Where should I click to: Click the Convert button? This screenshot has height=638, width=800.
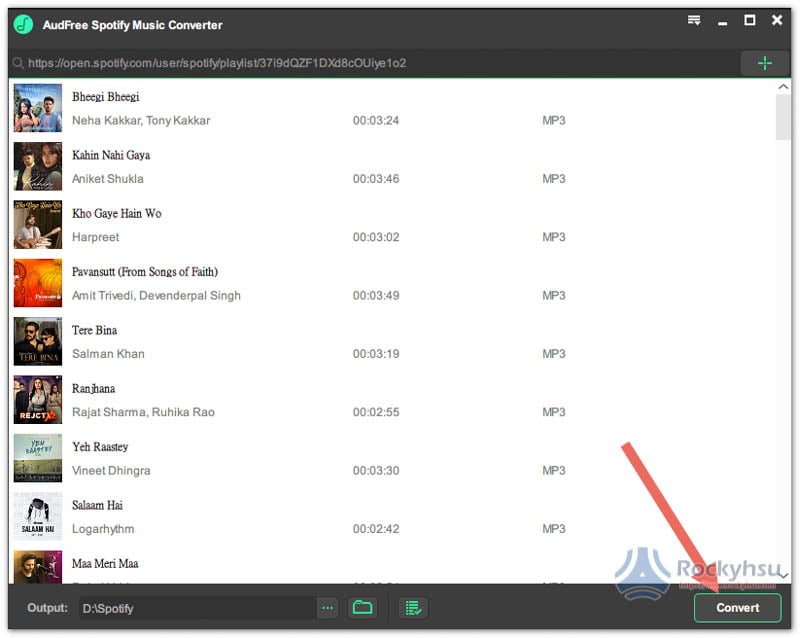pos(737,607)
